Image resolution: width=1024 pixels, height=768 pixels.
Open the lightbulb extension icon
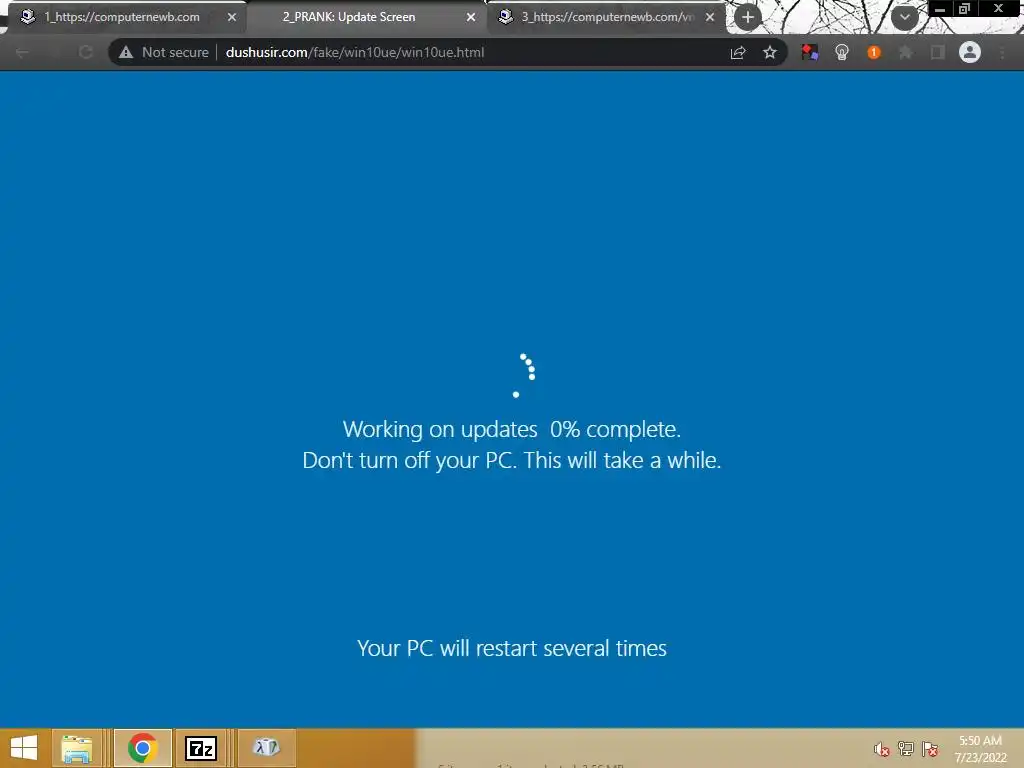tap(842, 52)
